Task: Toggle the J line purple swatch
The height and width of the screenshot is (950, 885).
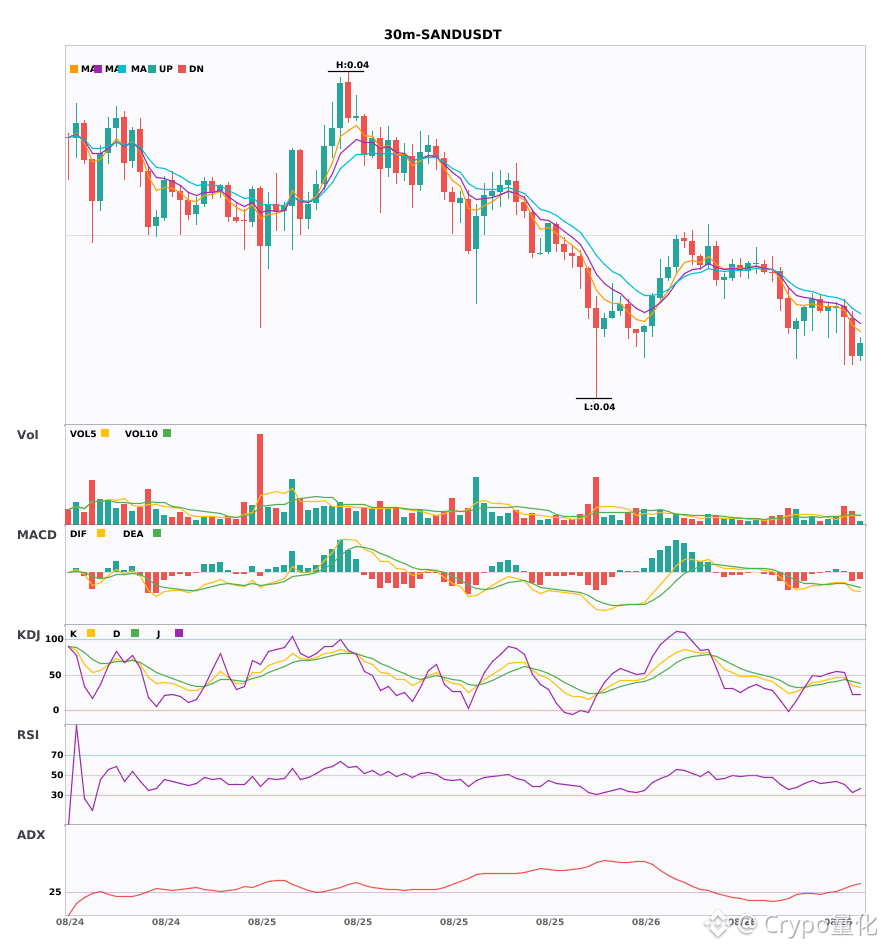Action: (179, 633)
